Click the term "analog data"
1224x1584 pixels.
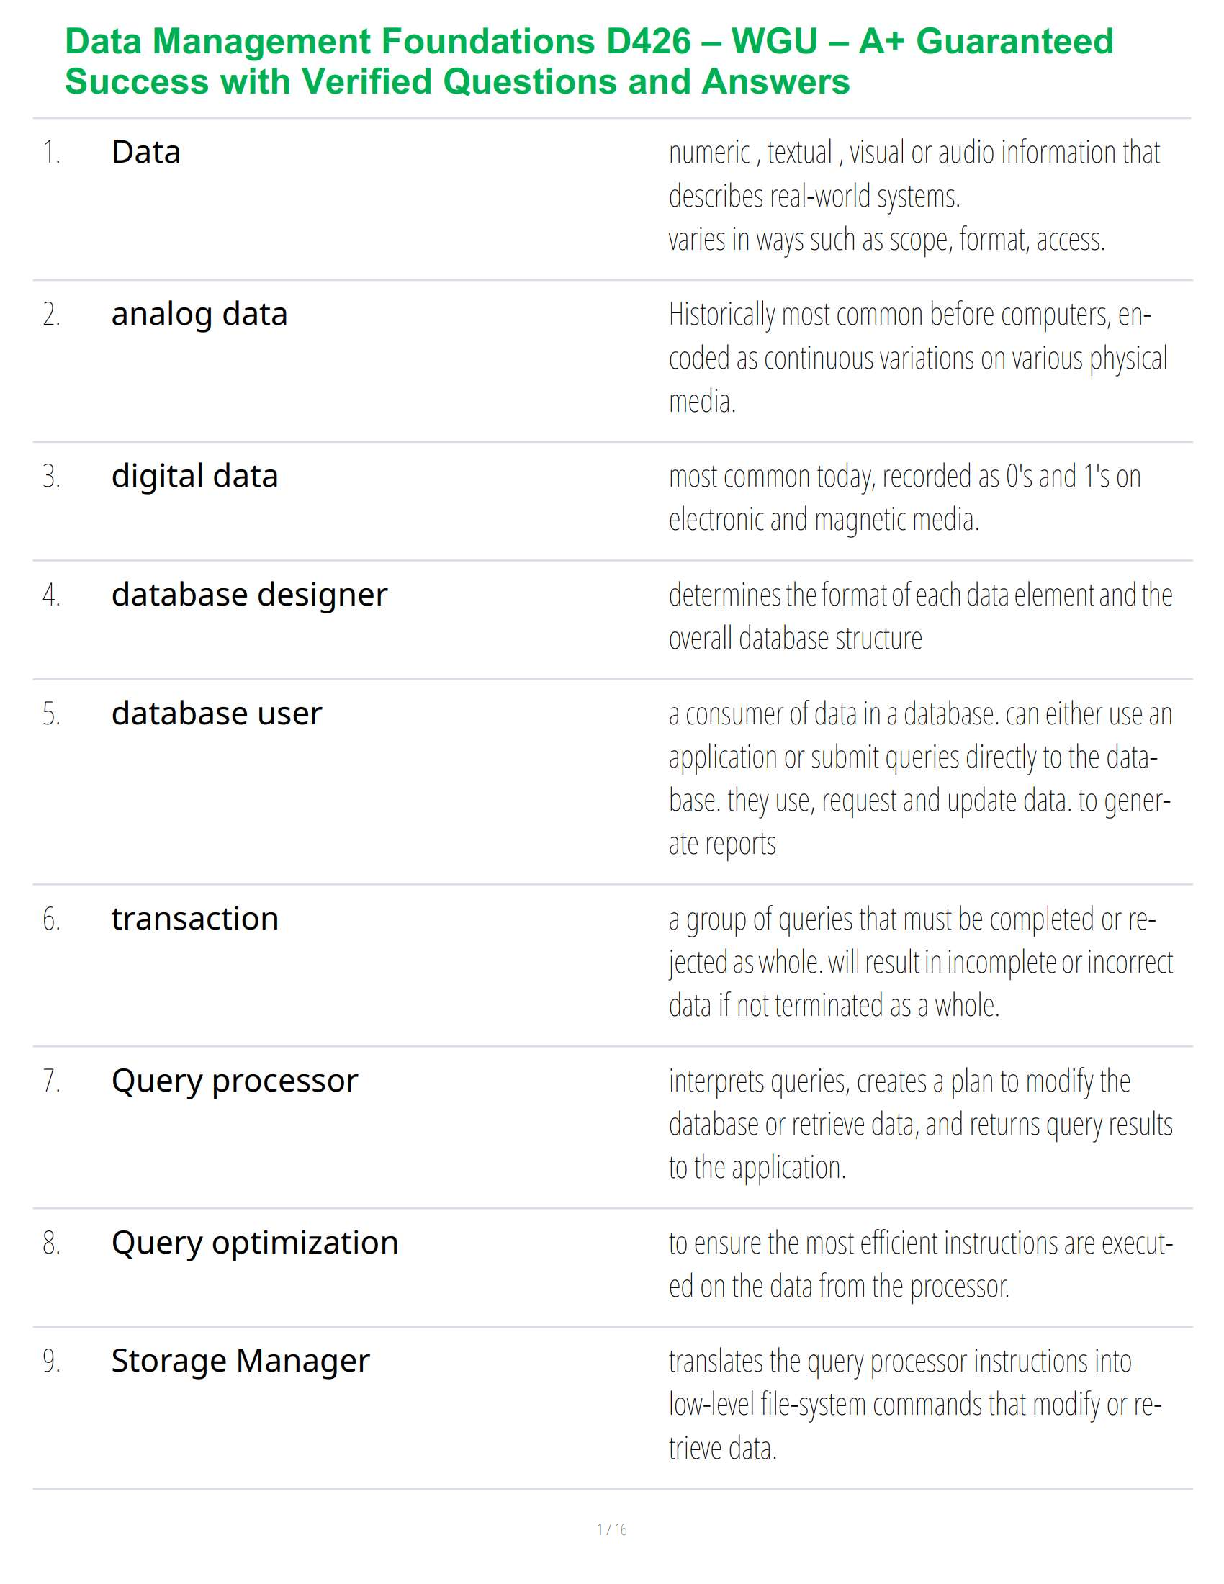(x=199, y=314)
